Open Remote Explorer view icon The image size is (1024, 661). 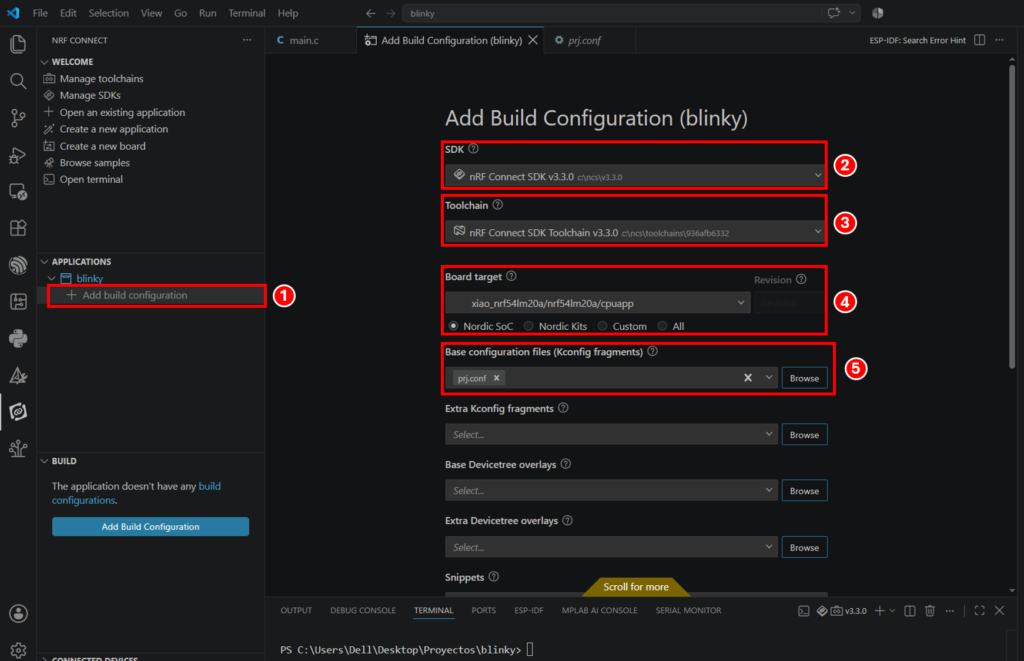[x=18, y=191]
